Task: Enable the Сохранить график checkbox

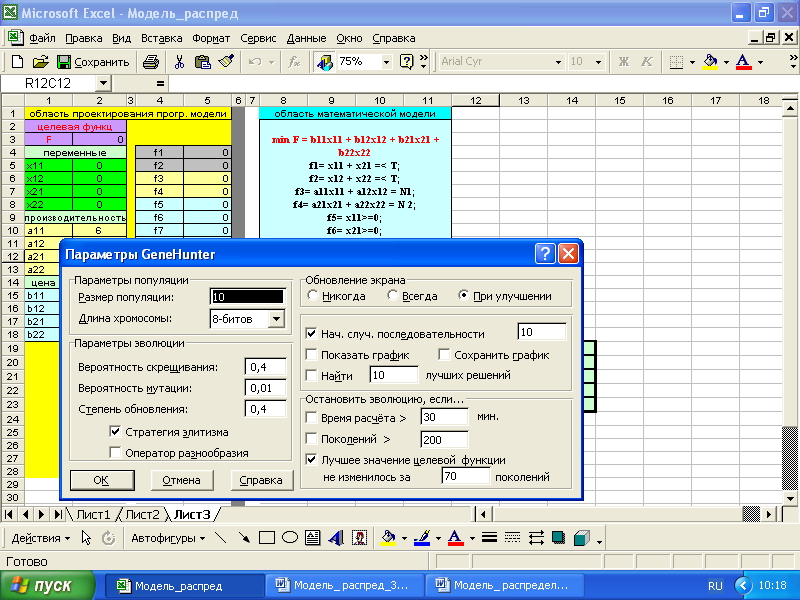Action: tap(444, 355)
